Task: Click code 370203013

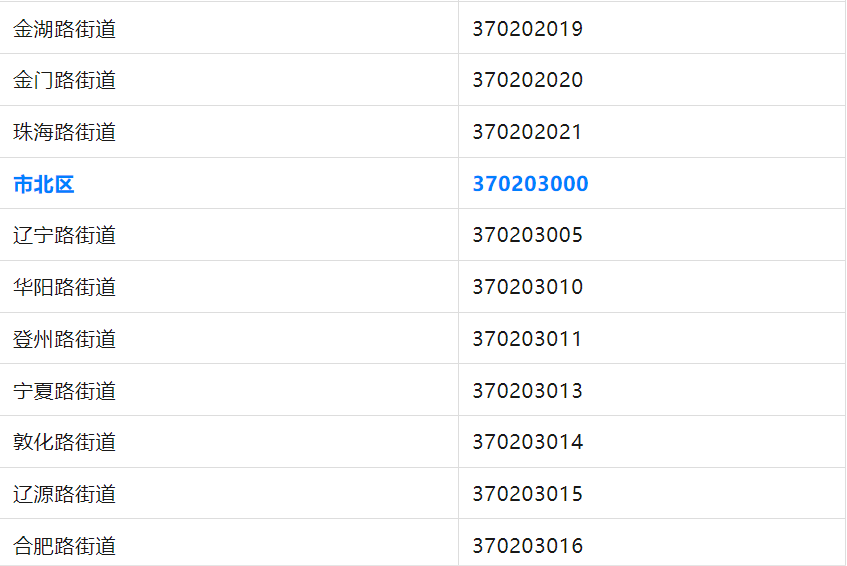Action: tap(527, 390)
